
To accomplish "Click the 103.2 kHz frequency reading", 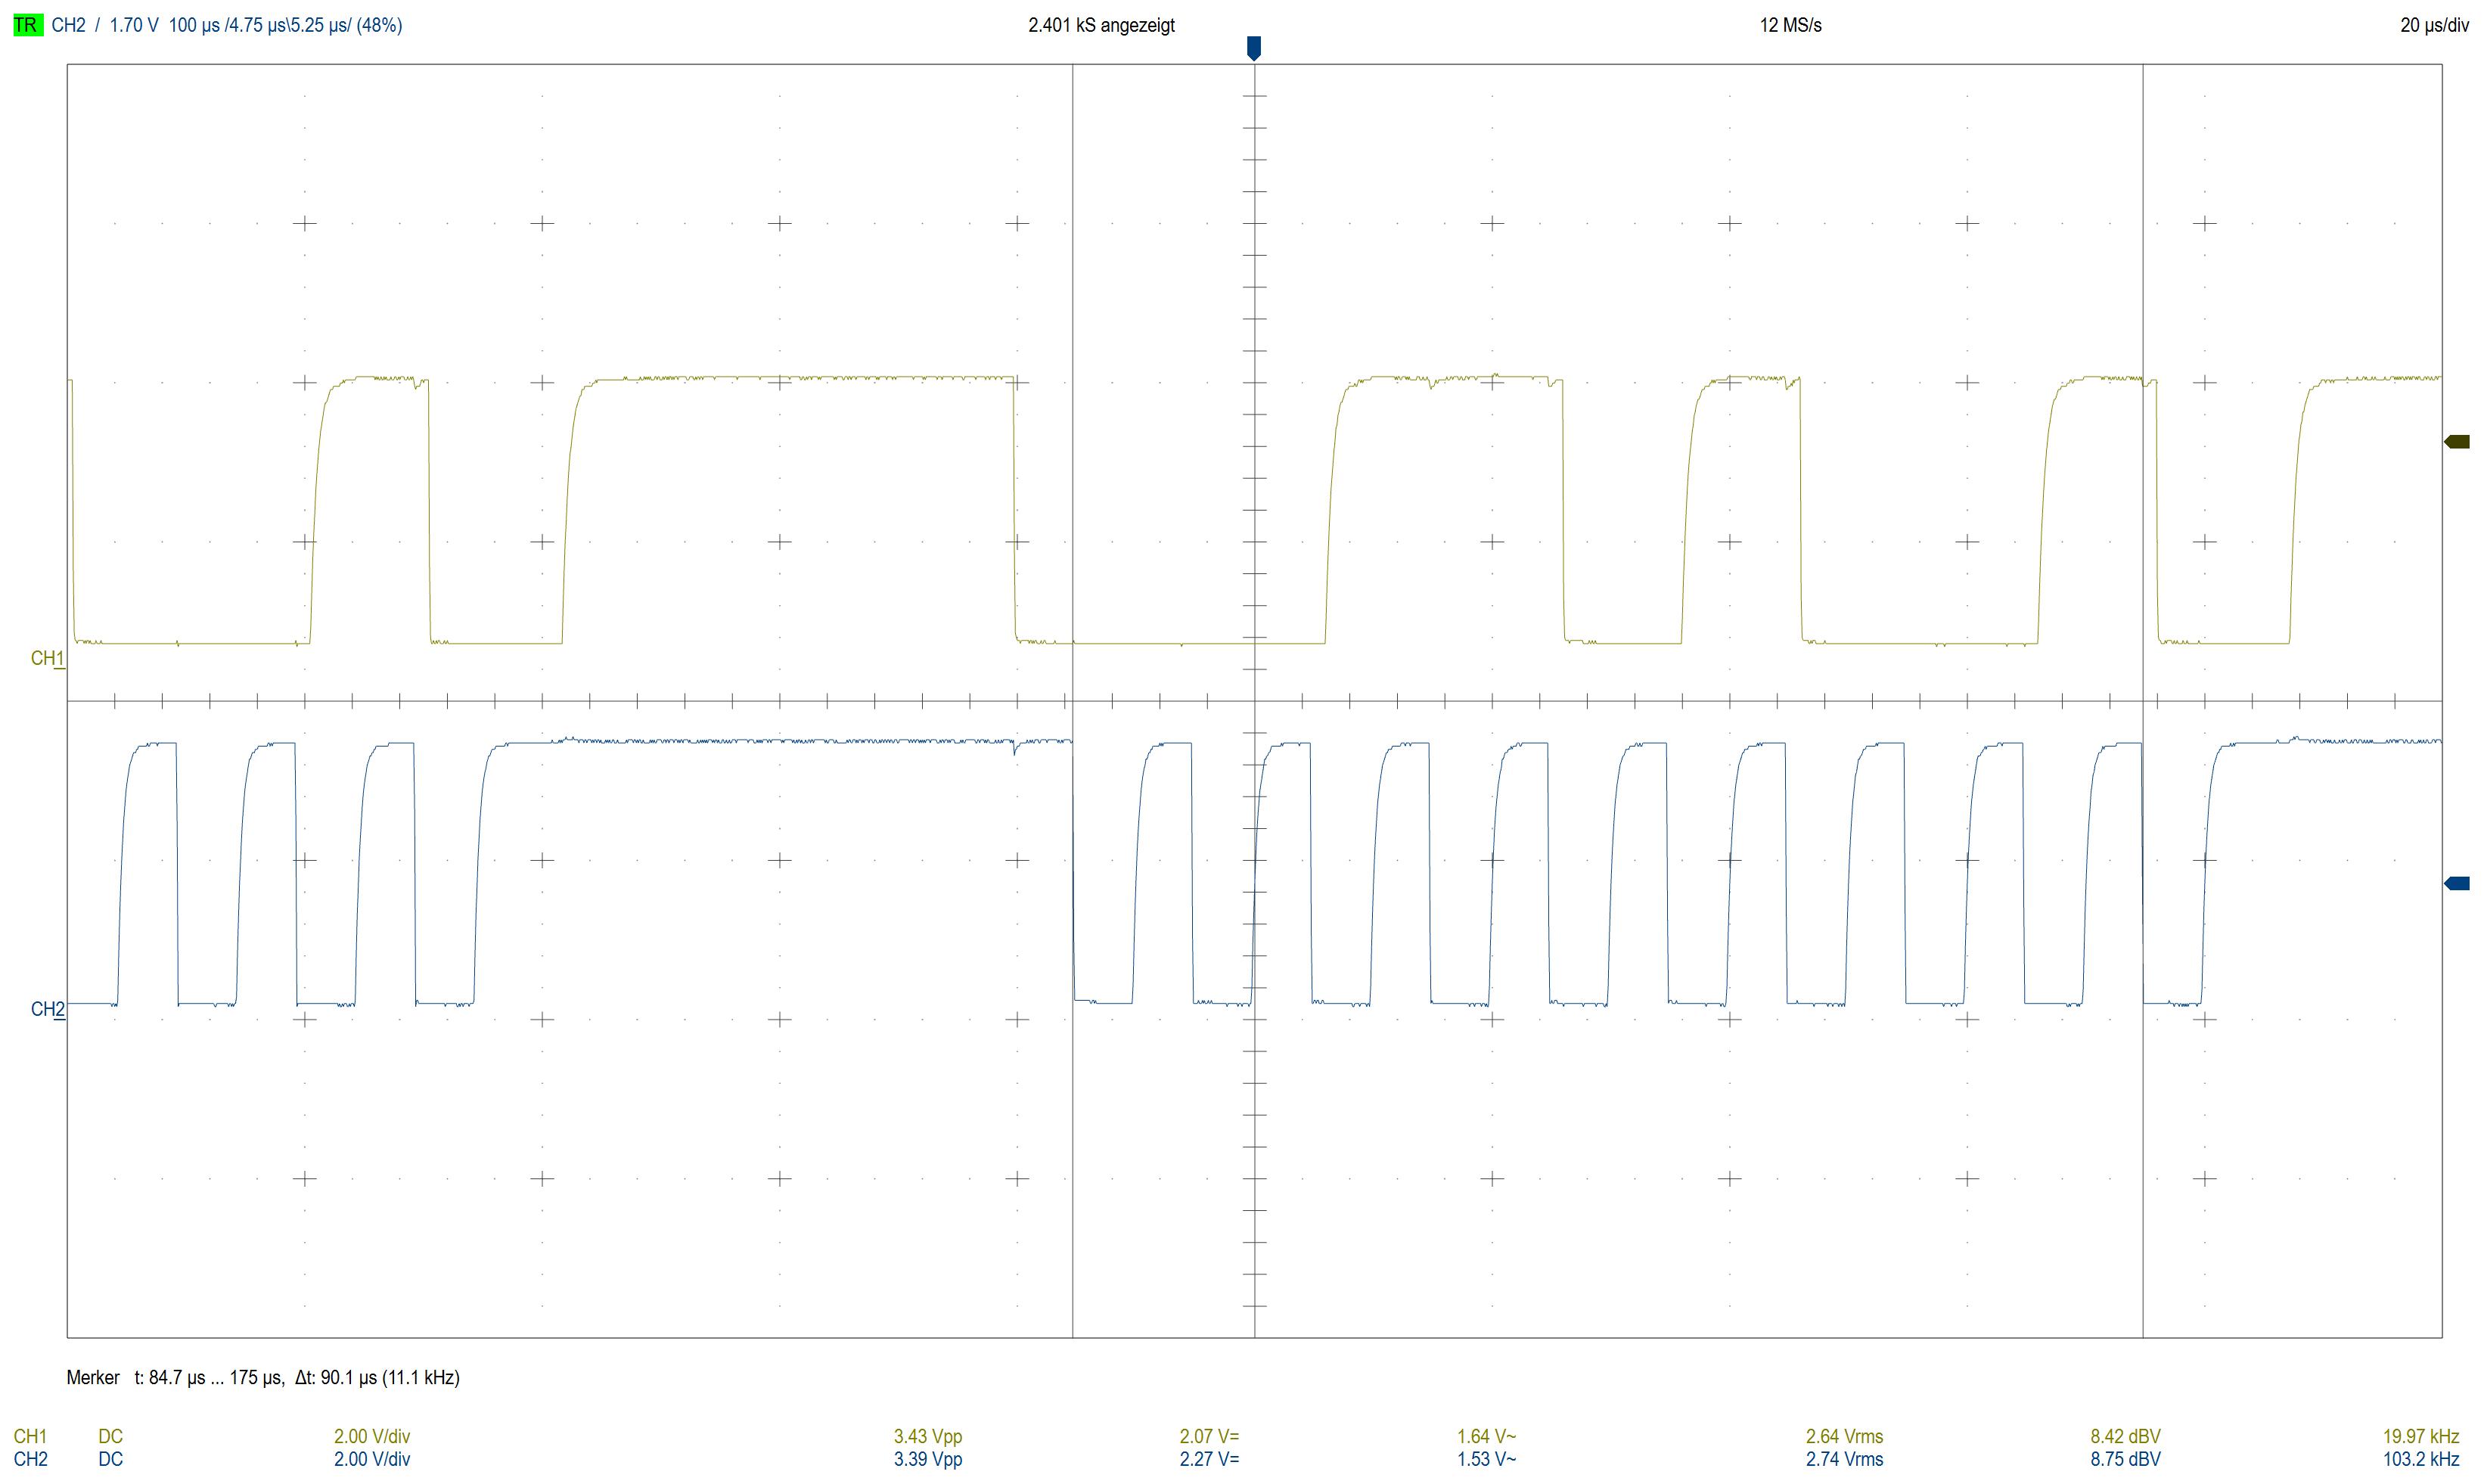I will [x=2421, y=1459].
